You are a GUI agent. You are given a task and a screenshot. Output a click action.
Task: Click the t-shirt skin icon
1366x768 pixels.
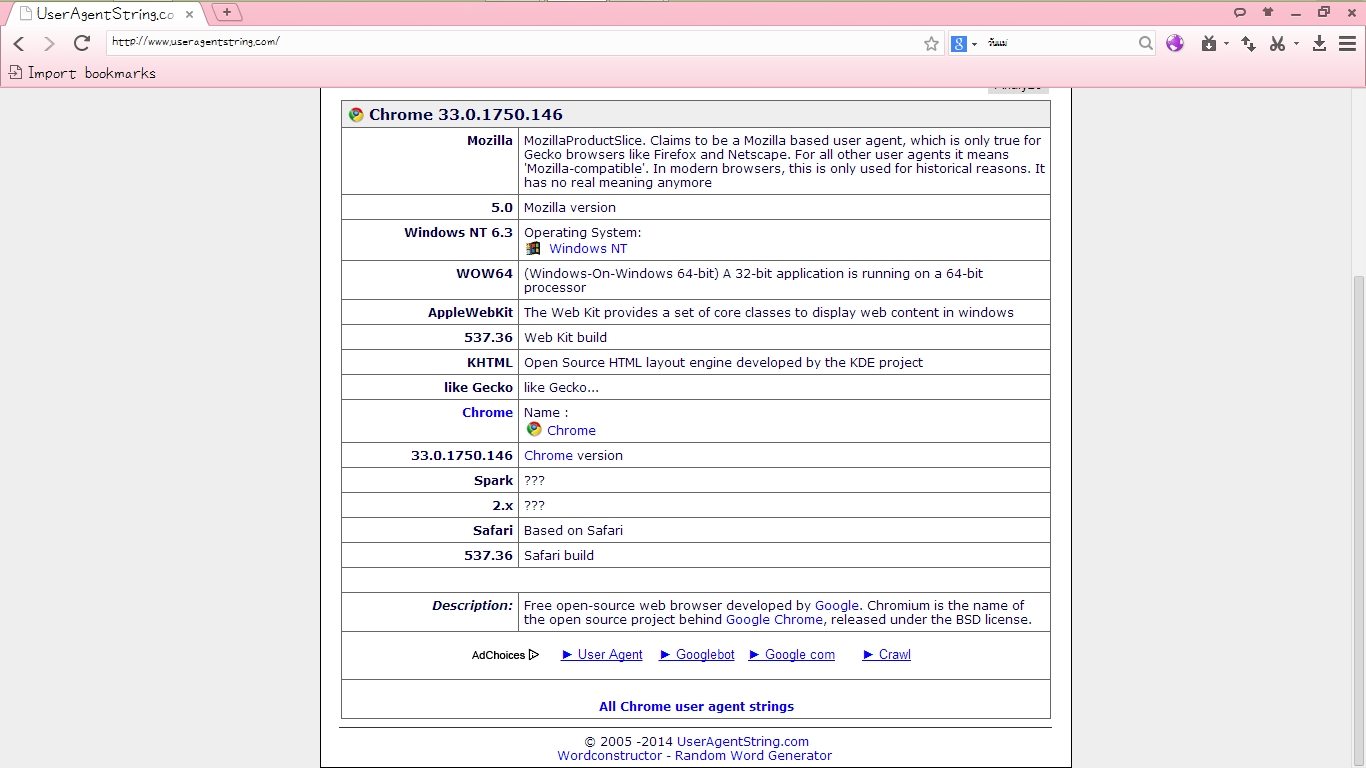[x=1268, y=12]
